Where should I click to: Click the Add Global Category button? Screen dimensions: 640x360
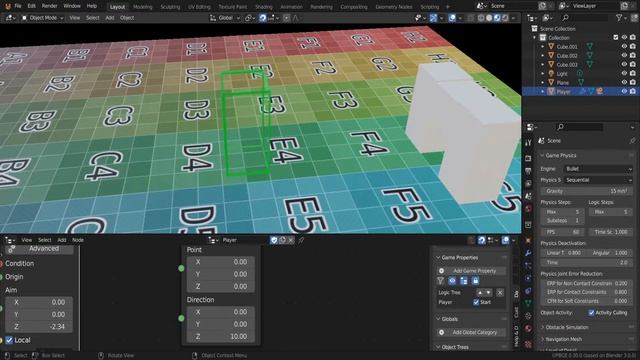point(471,333)
